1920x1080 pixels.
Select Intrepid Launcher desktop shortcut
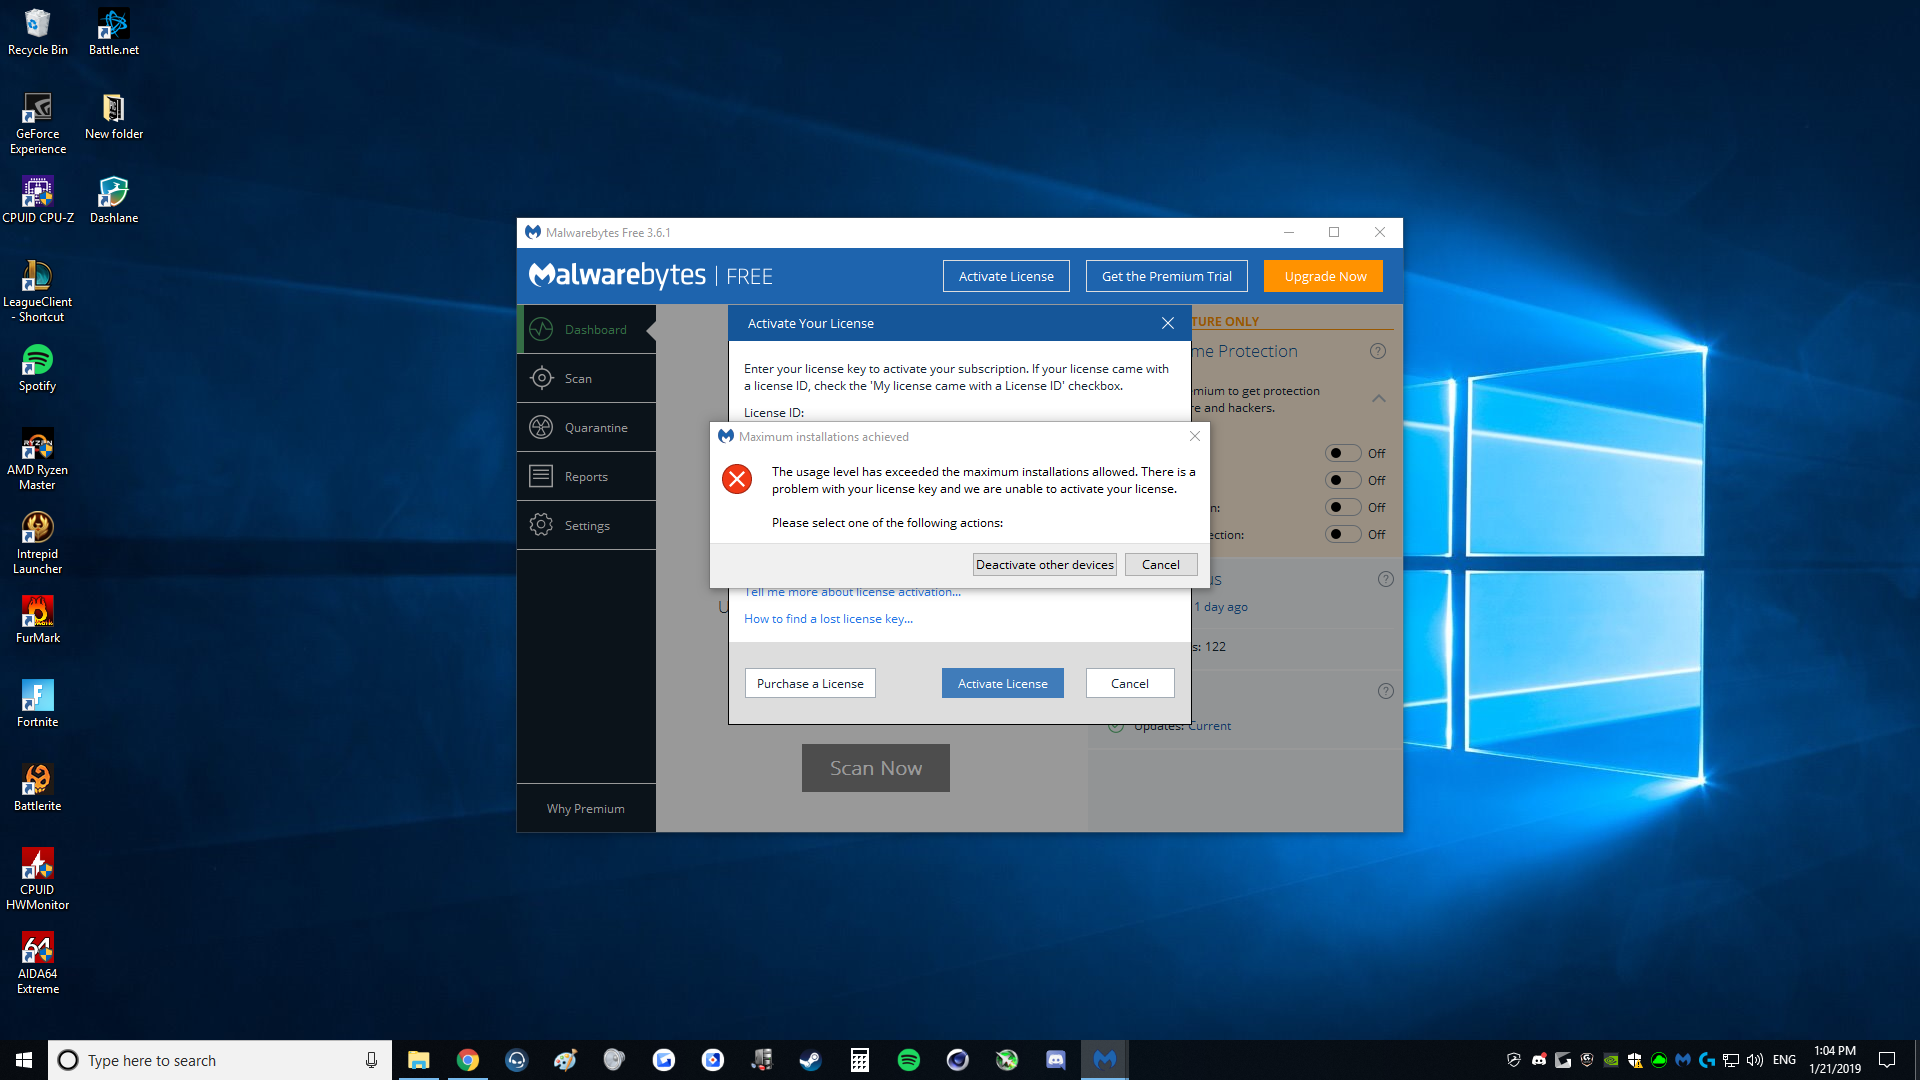[x=38, y=543]
